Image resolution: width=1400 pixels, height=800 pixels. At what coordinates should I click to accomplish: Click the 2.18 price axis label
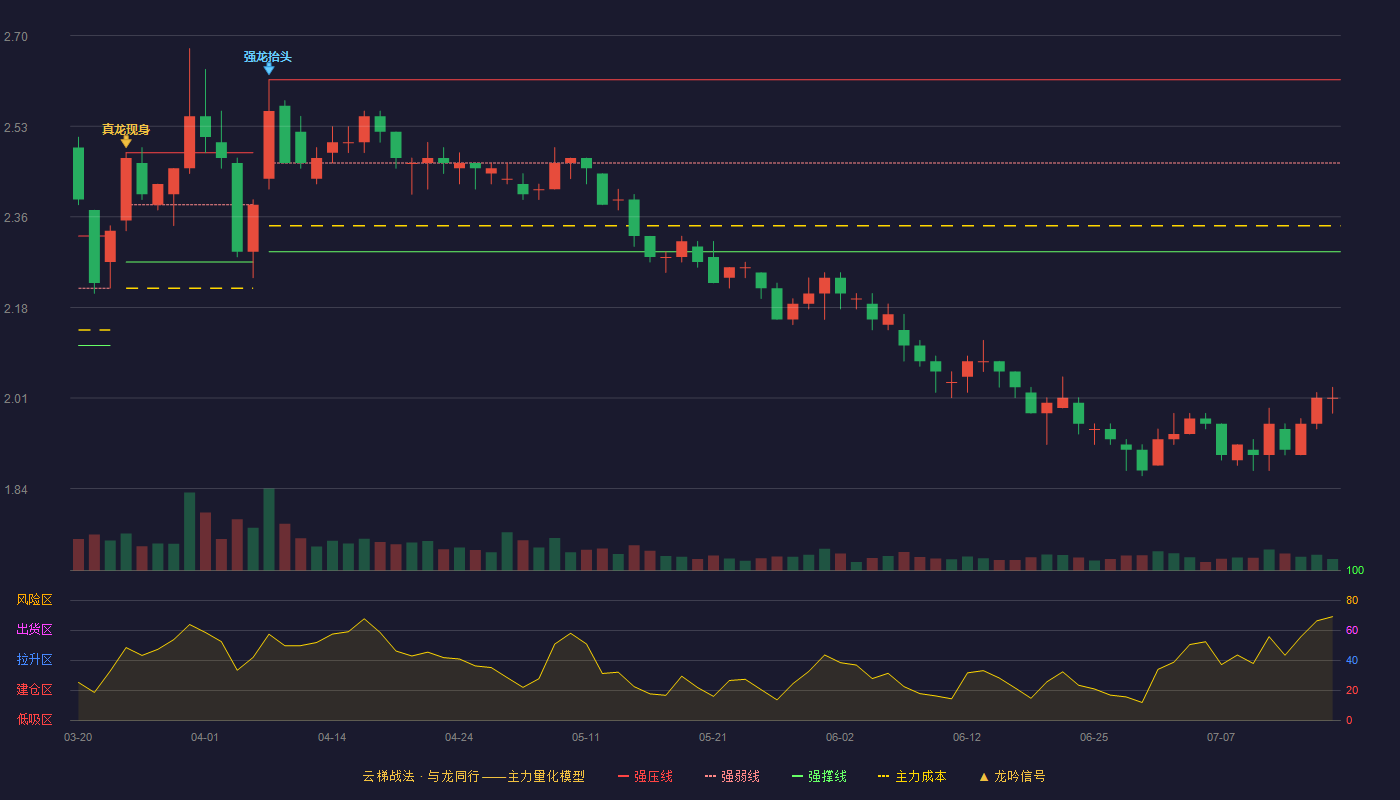click(16, 309)
